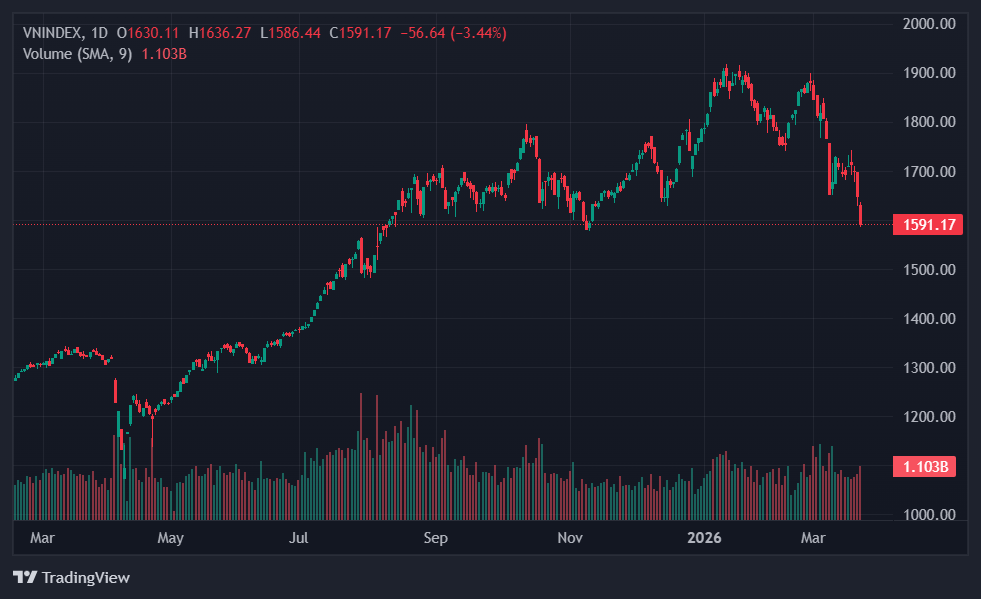Click the leftmost Mar label on the time axis
981x599 pixels.
(42, 538)
